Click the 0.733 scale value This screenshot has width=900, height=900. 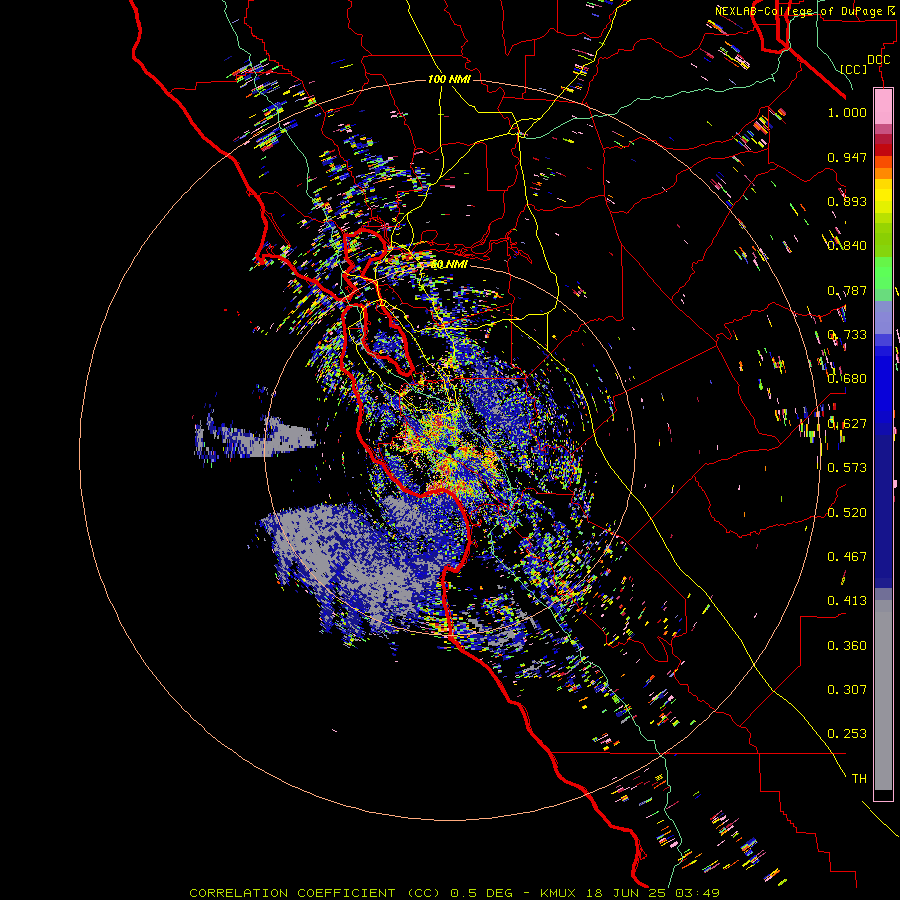pos(847,335)
